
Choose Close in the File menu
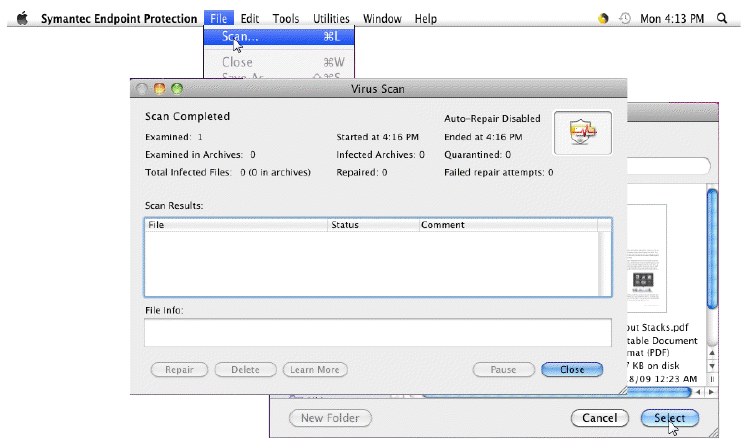click(x=279, y=62)
